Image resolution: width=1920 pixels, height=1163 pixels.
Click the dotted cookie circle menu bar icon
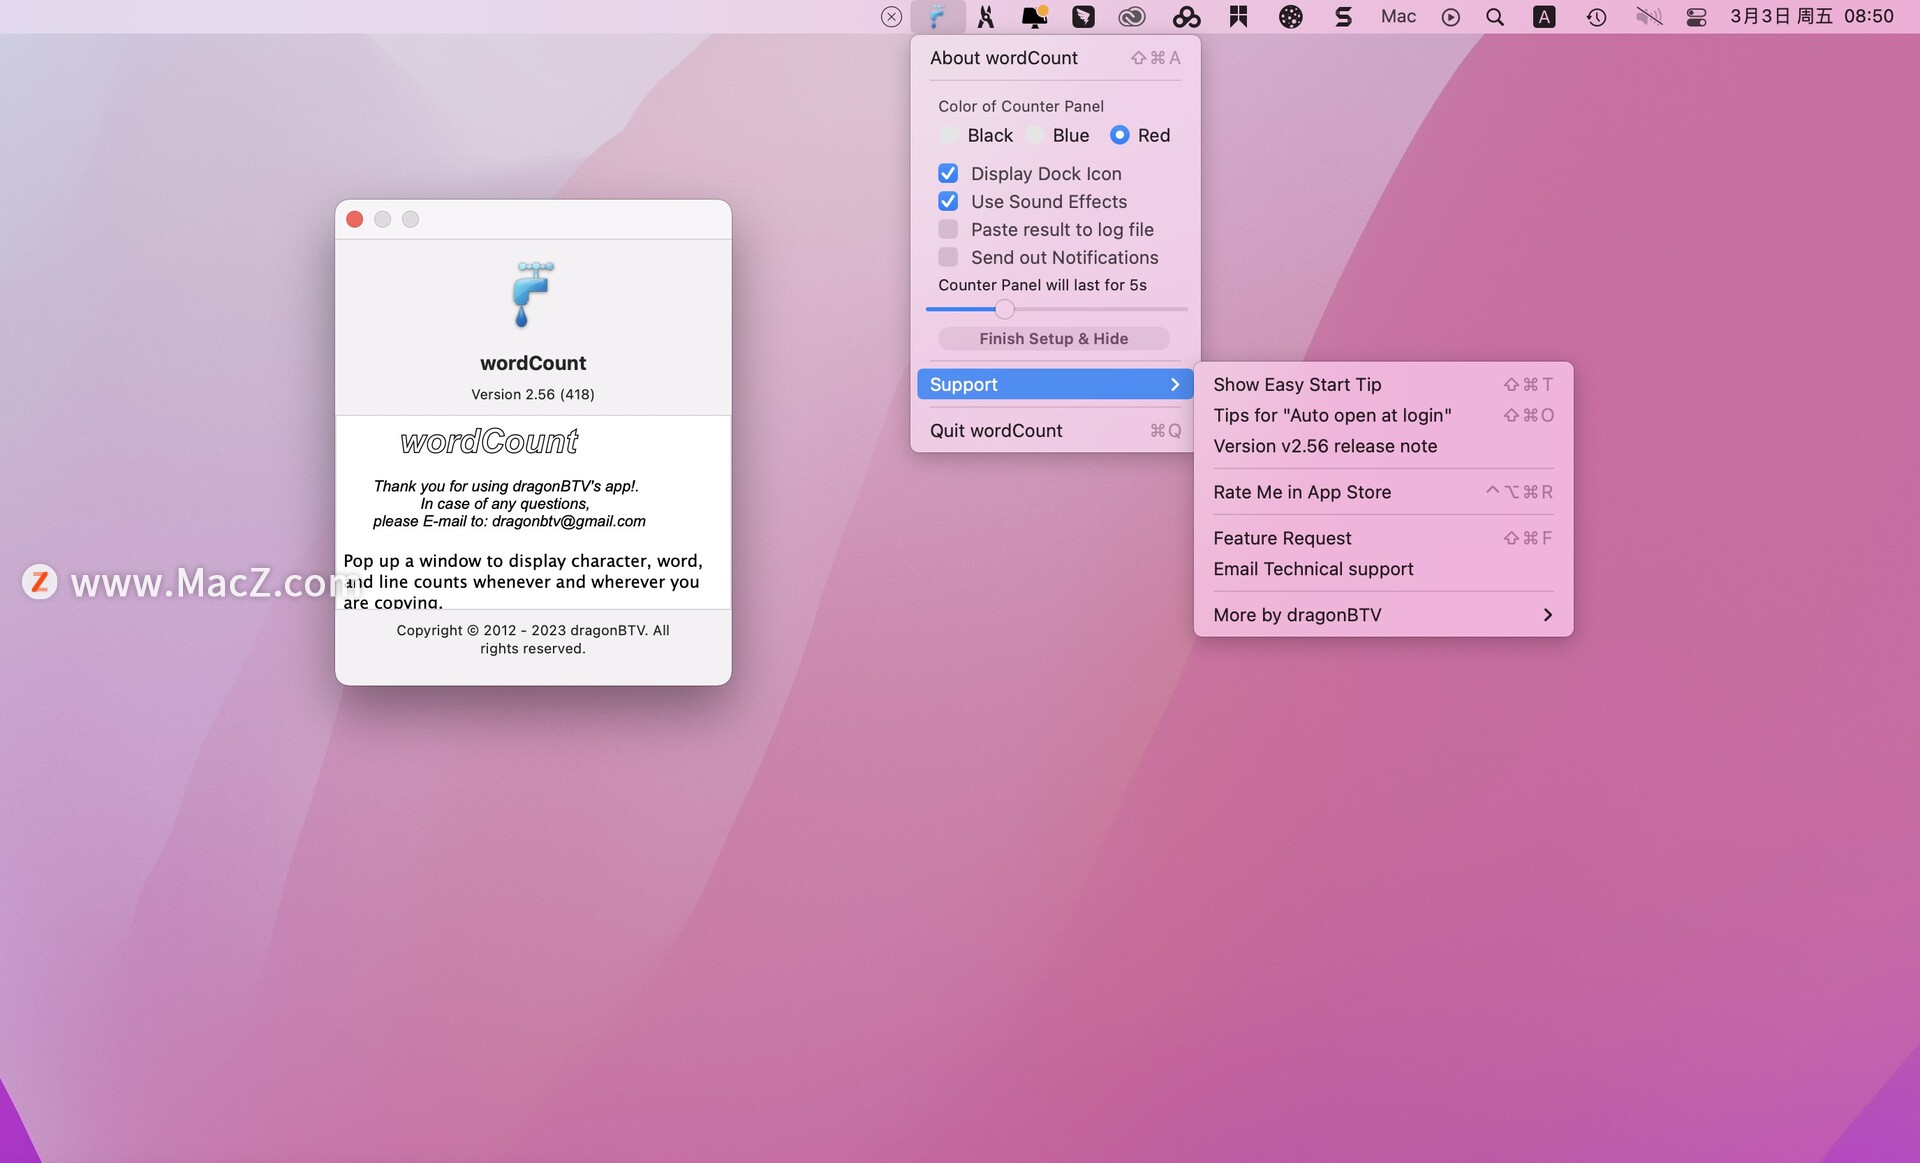[x=1291, y=17]
